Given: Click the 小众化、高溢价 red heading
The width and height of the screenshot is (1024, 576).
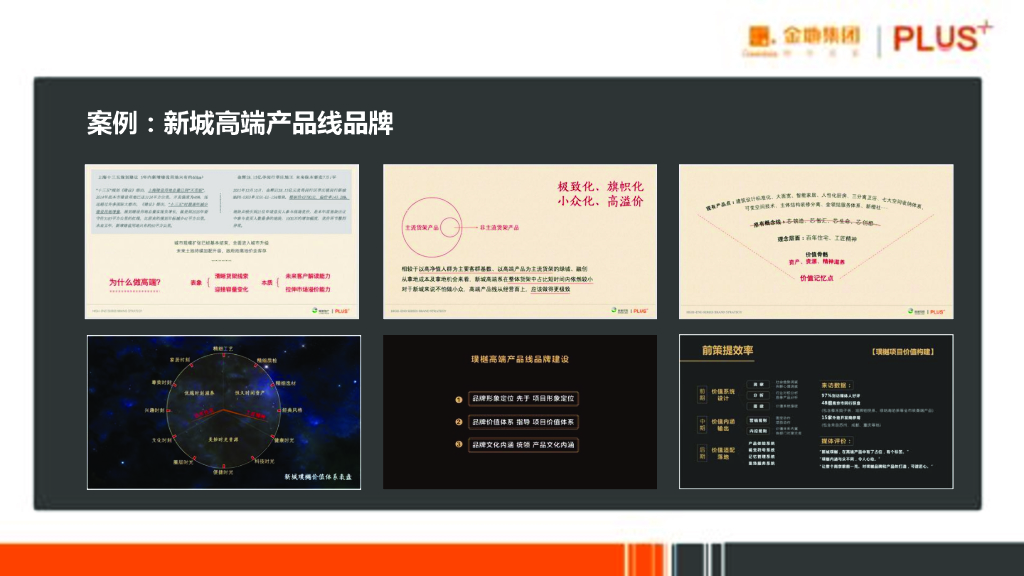Looking at the screenshot, I should [600, 201].
